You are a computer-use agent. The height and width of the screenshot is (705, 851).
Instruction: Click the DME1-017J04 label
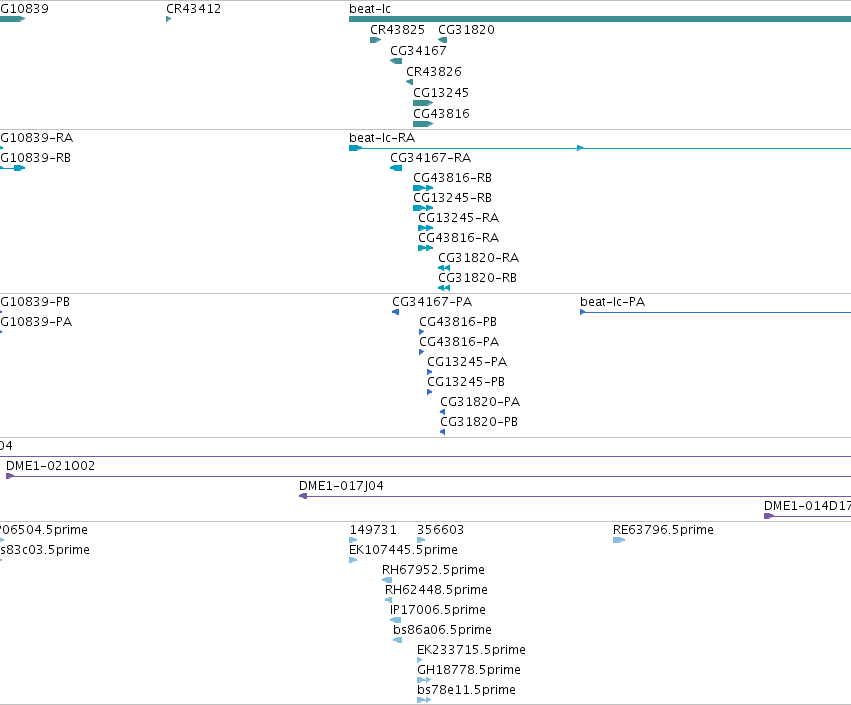341,486
